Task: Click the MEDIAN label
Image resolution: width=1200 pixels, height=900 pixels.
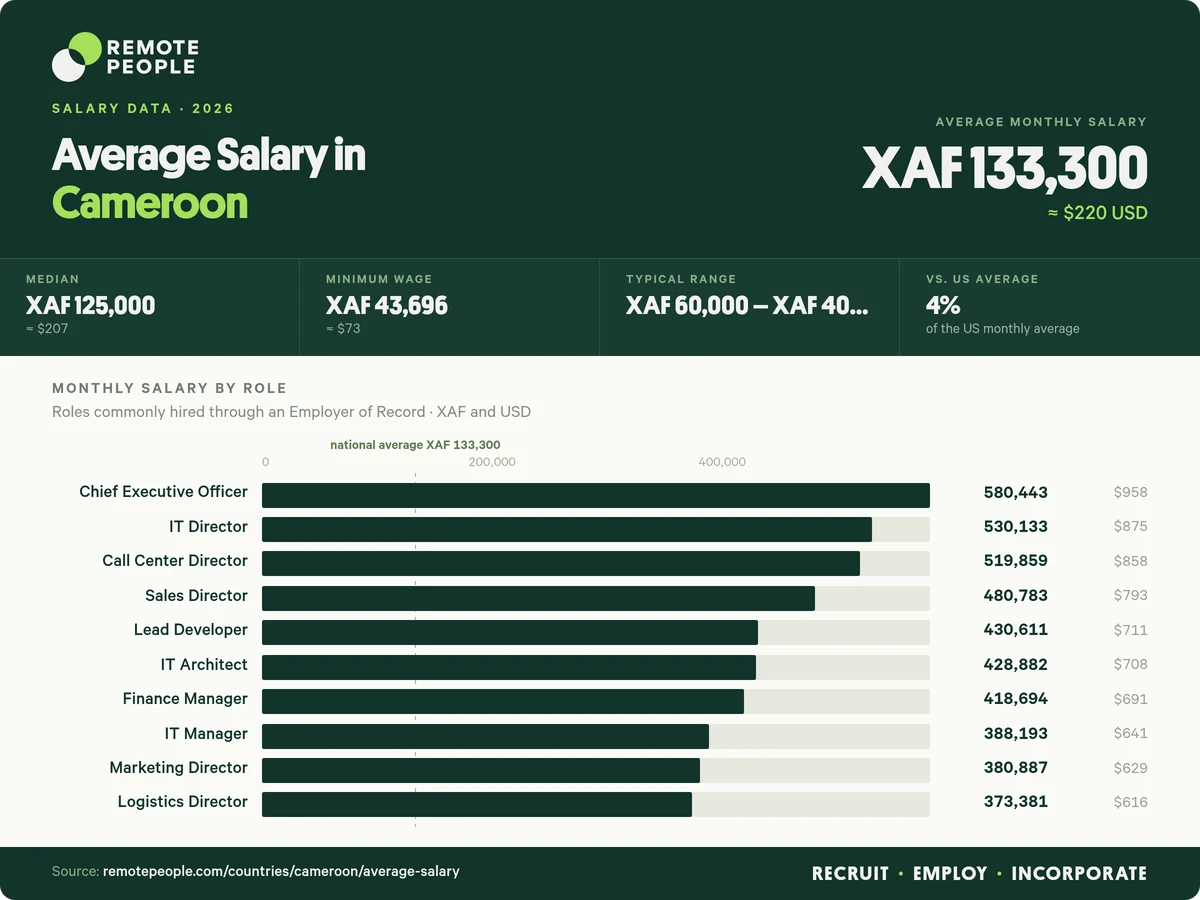Action: 52,279
